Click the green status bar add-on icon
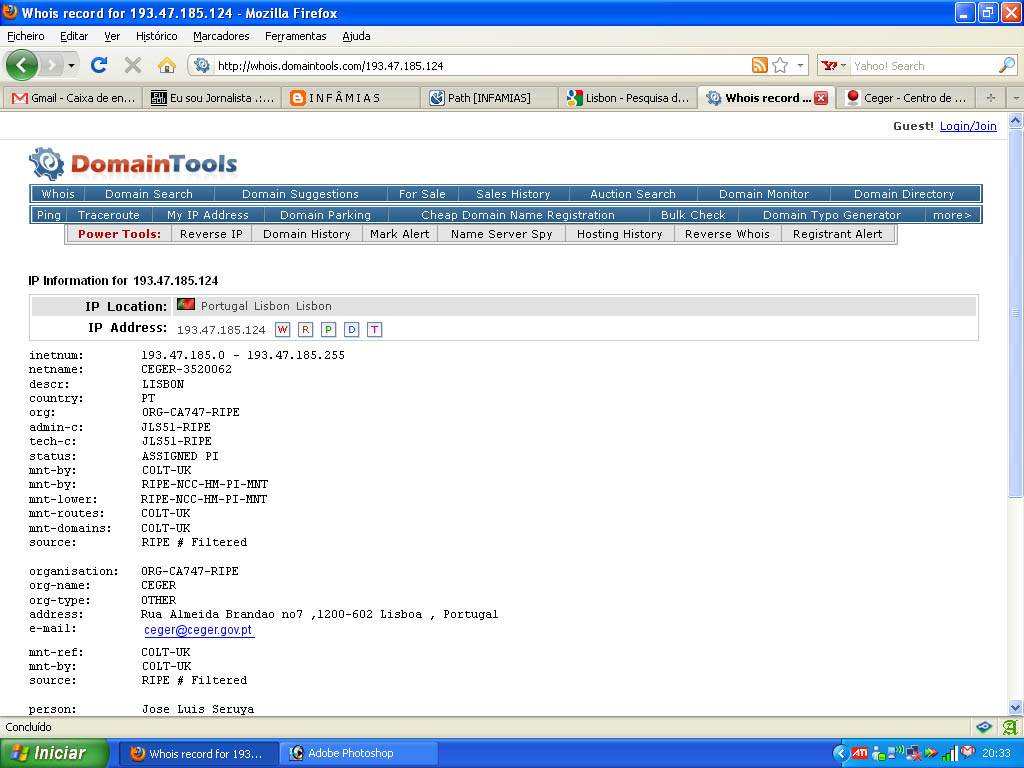This screenshot has height=768, width=1024. click(1010, 727)
